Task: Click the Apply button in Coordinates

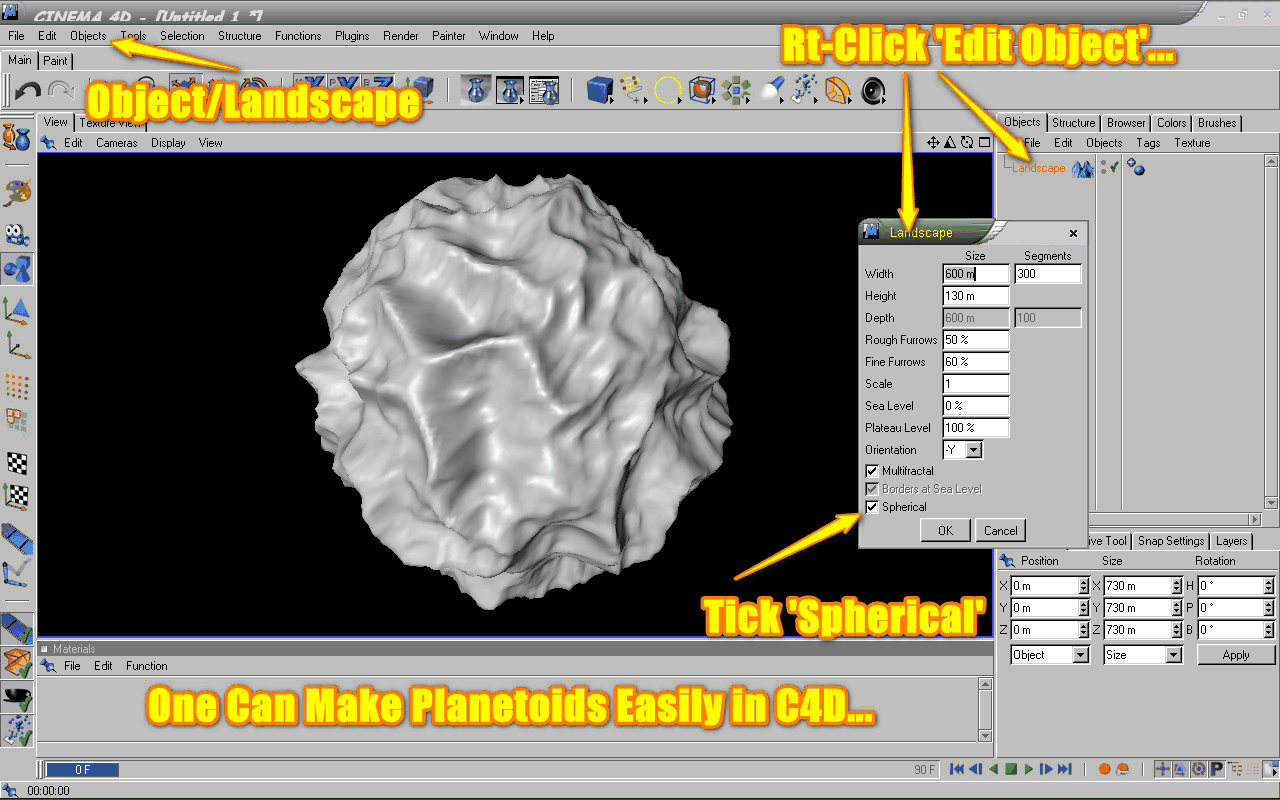Action: click(1236, 655)
